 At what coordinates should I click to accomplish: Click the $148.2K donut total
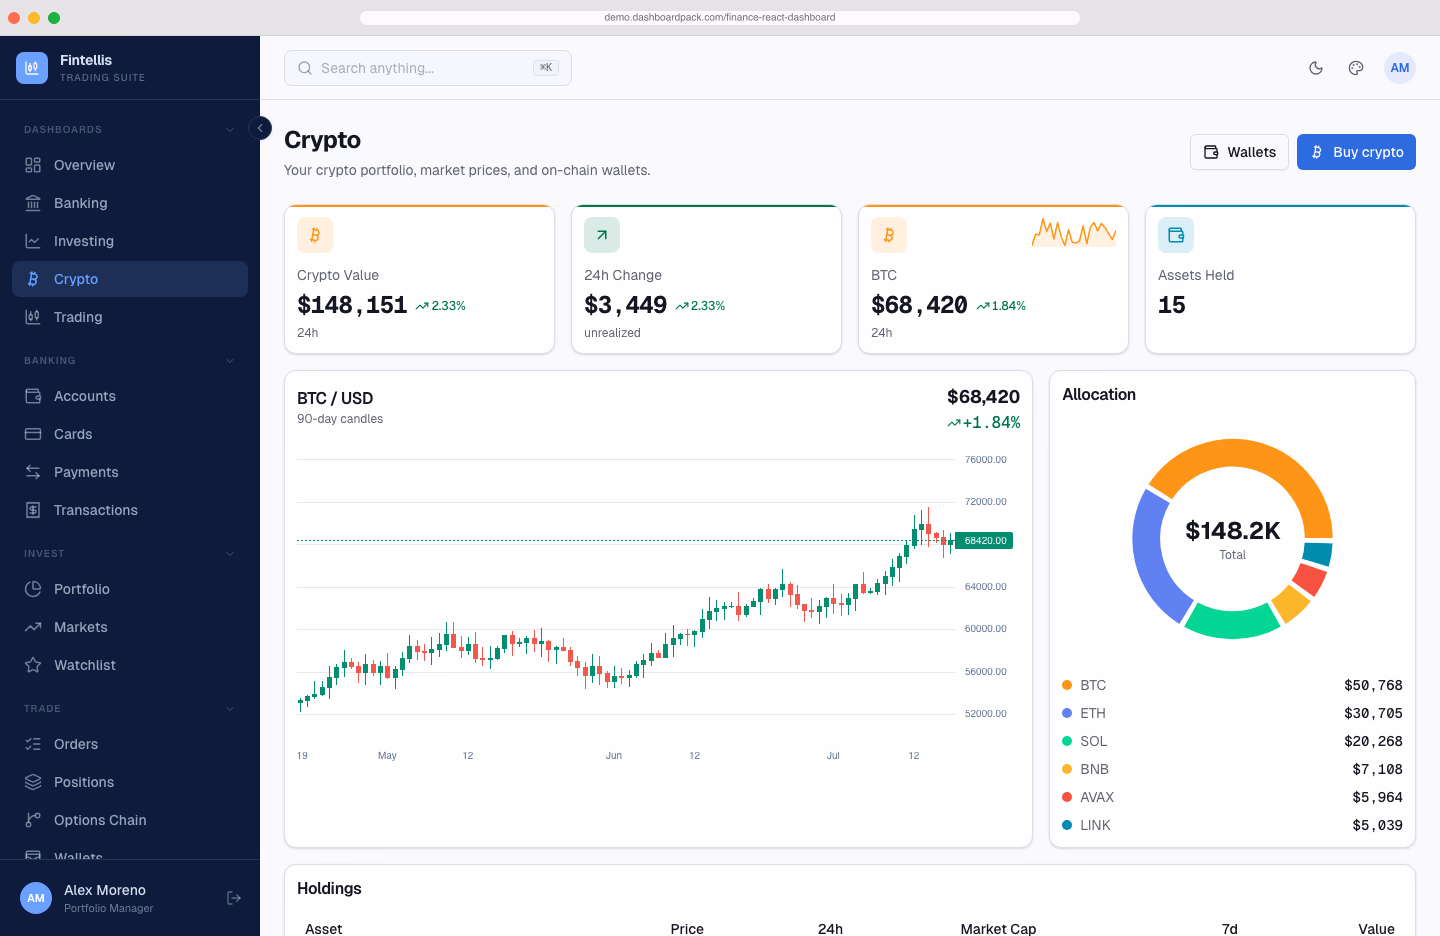coord(1233,531)
